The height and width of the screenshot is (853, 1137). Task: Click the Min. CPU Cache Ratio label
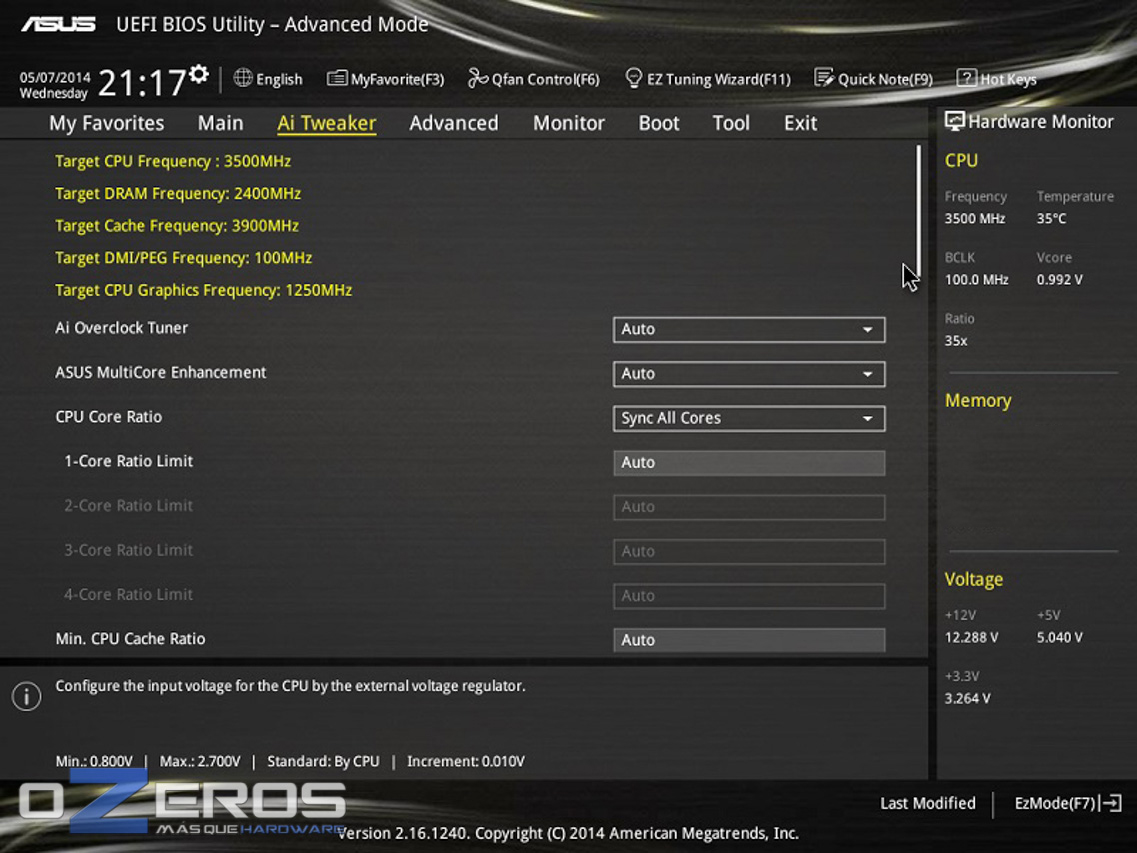[x=130, y=638]
